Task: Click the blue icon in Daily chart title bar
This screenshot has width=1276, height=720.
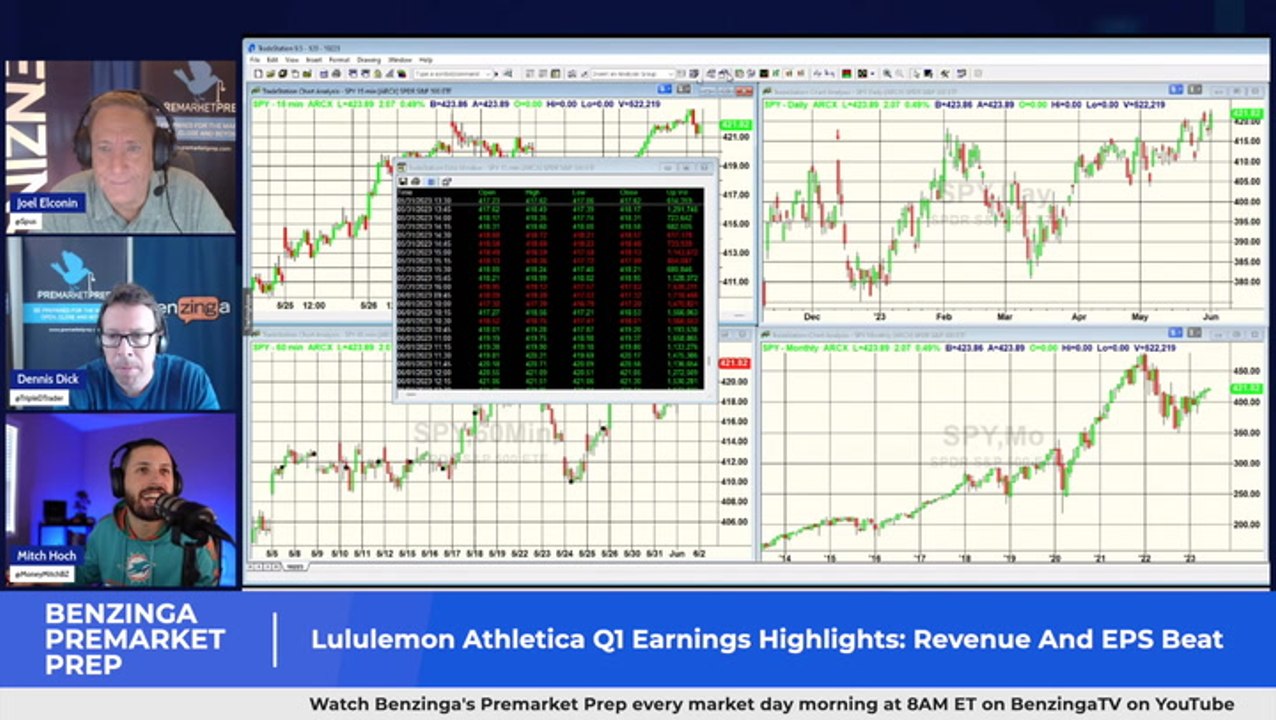Action: pos(1175,89)
